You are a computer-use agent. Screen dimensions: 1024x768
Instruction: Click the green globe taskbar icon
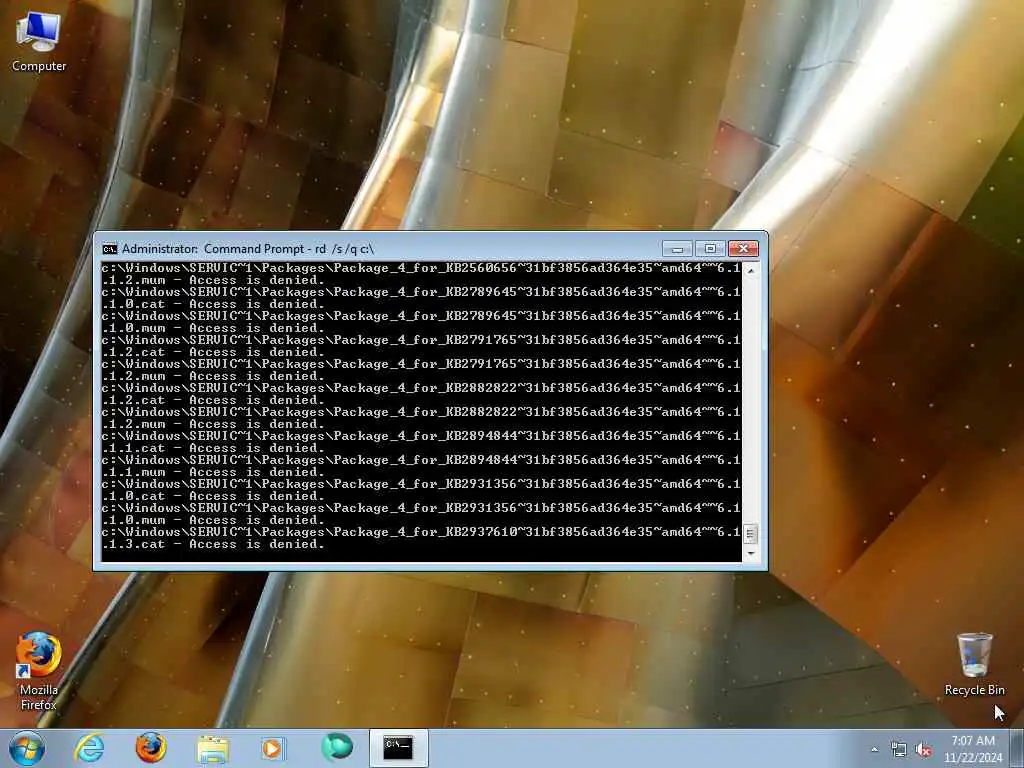point(336,748)
